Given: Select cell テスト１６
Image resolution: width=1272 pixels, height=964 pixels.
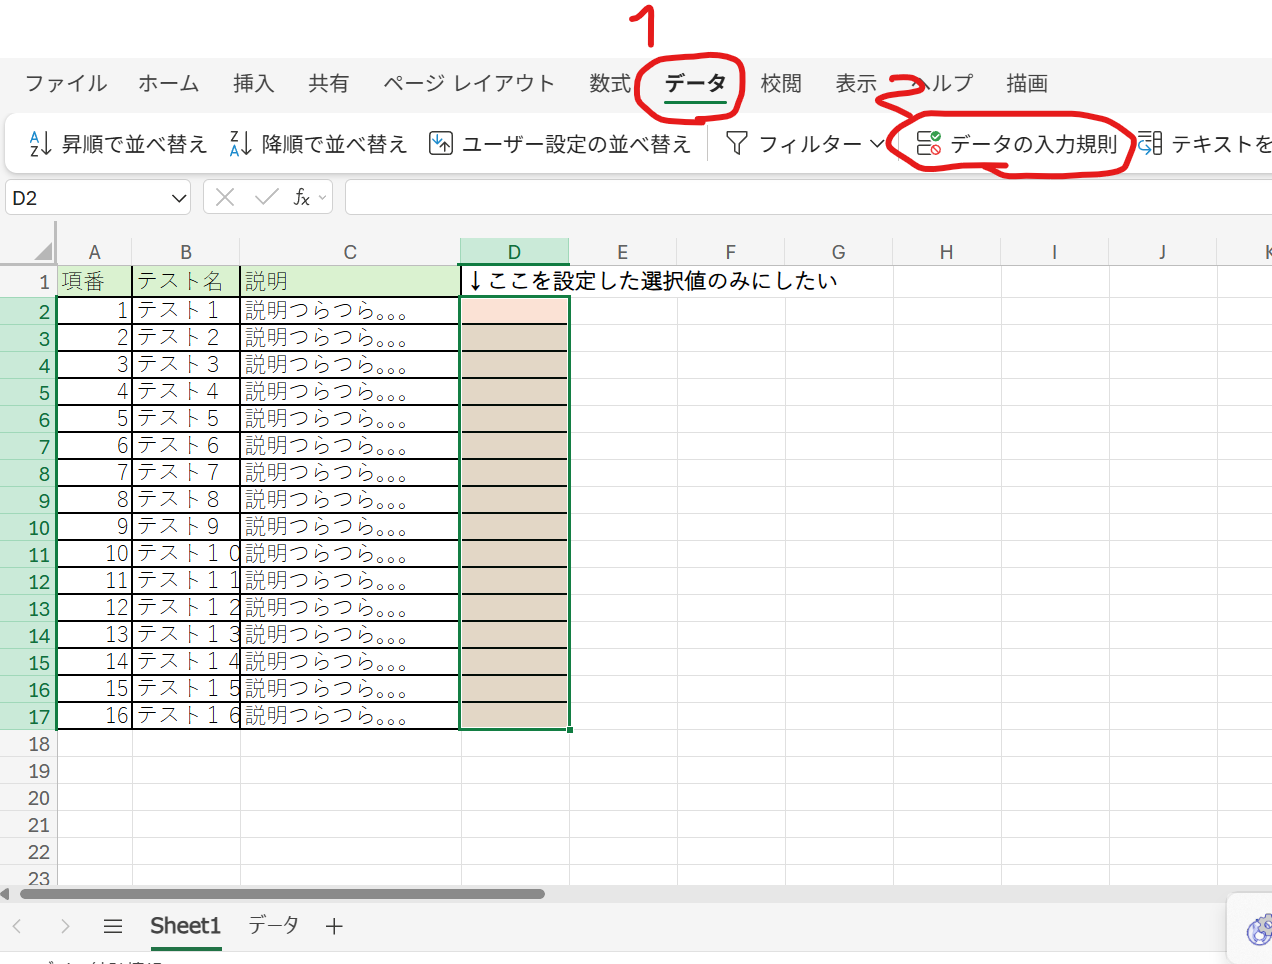Looking at the screenshot, I should 186,716.
